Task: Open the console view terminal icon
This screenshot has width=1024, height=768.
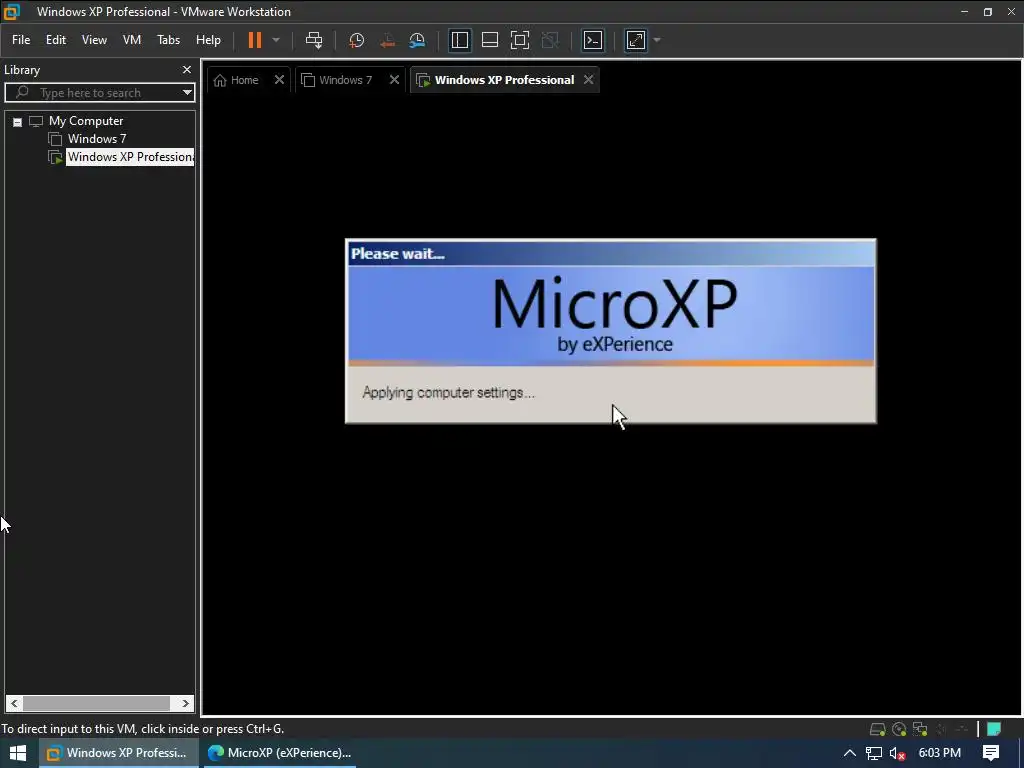Action: click(593, 40)
